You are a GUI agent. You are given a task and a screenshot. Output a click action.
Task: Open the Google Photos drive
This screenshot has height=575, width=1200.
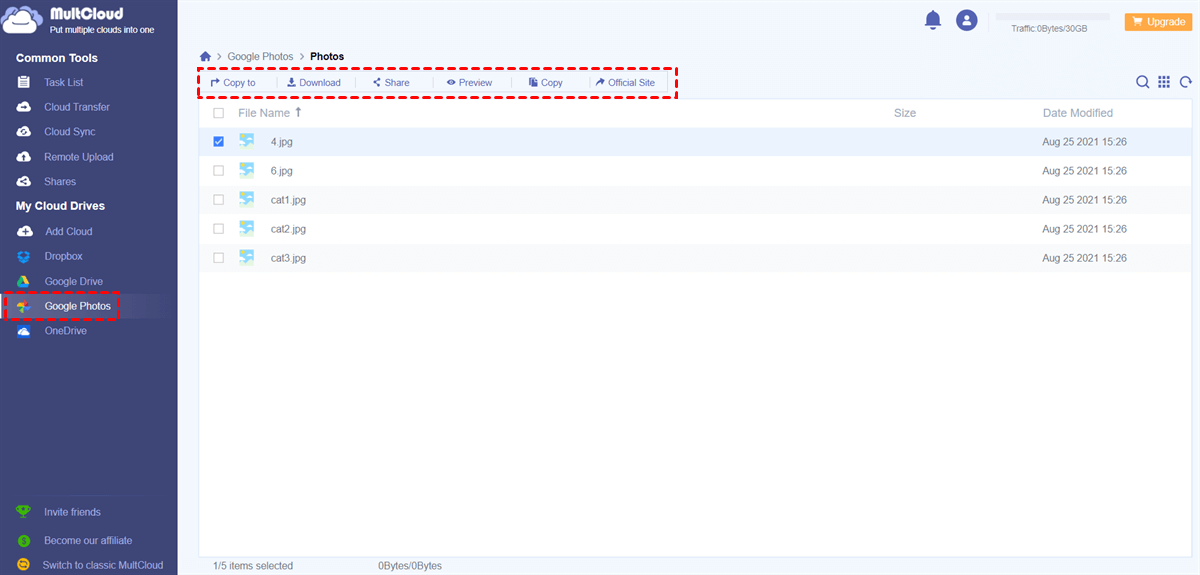click(78, 306)
